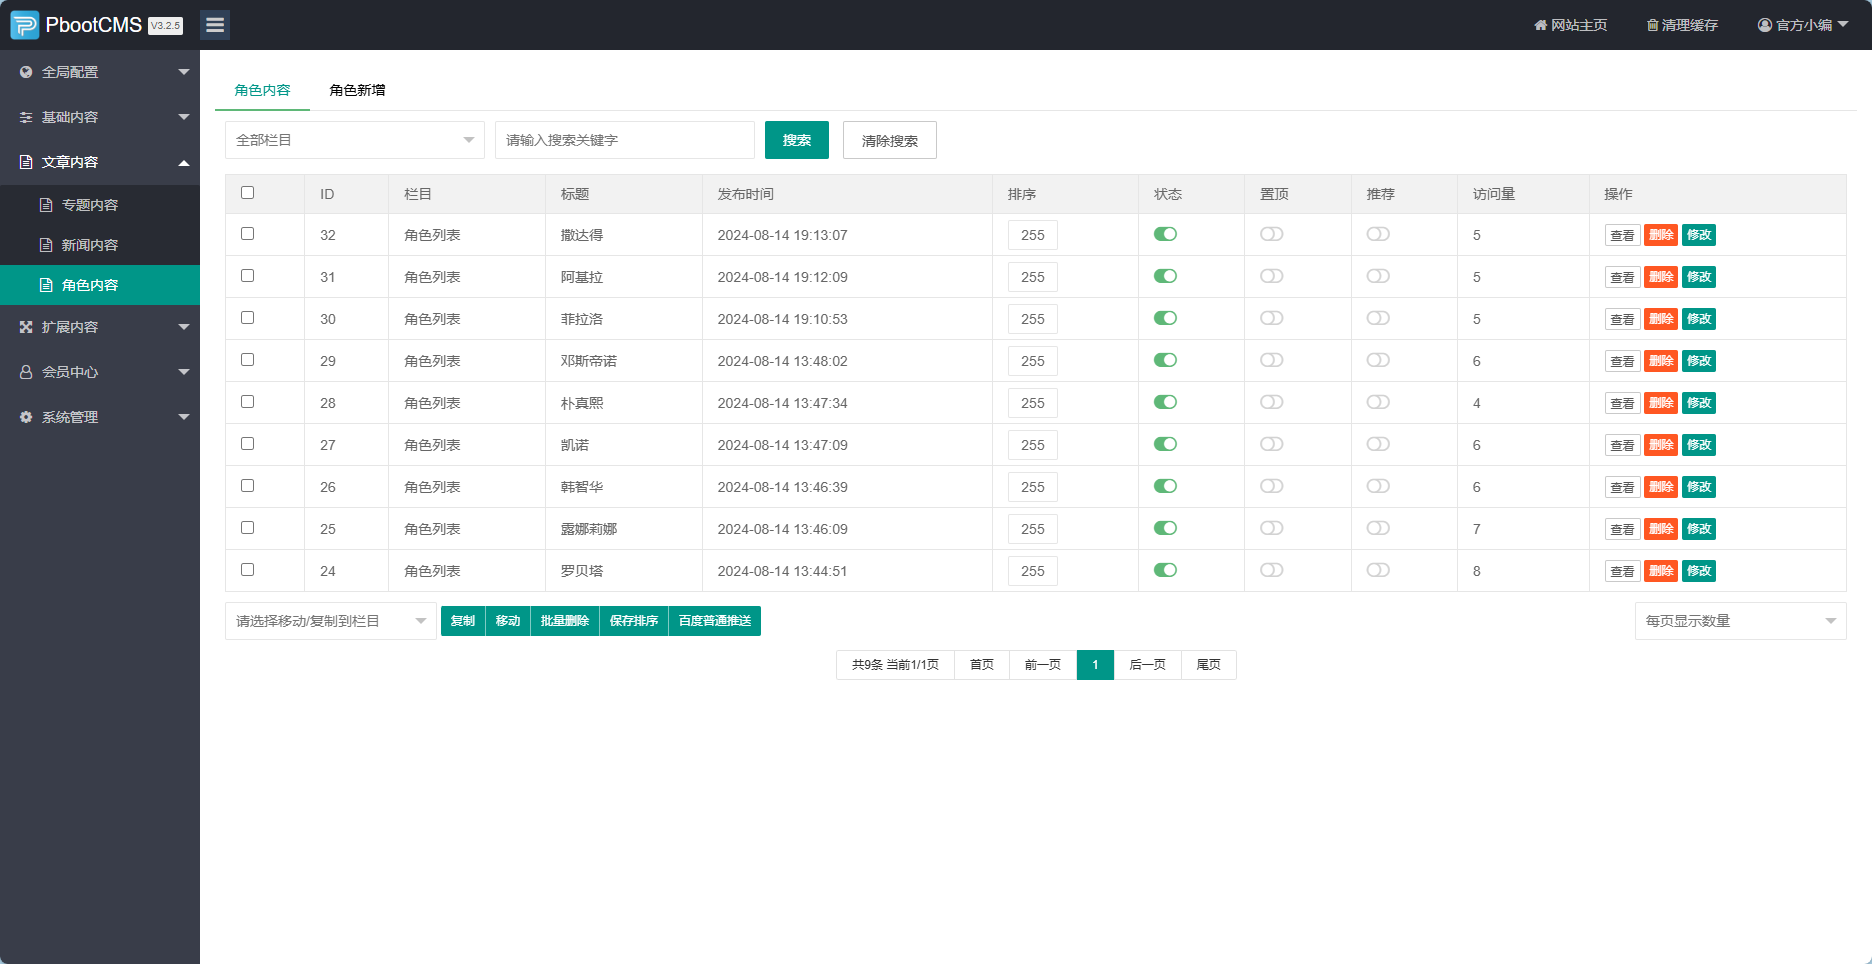Click the PbootCMS logo icon
The image size is (1872, 964).
tap(24, 25)
